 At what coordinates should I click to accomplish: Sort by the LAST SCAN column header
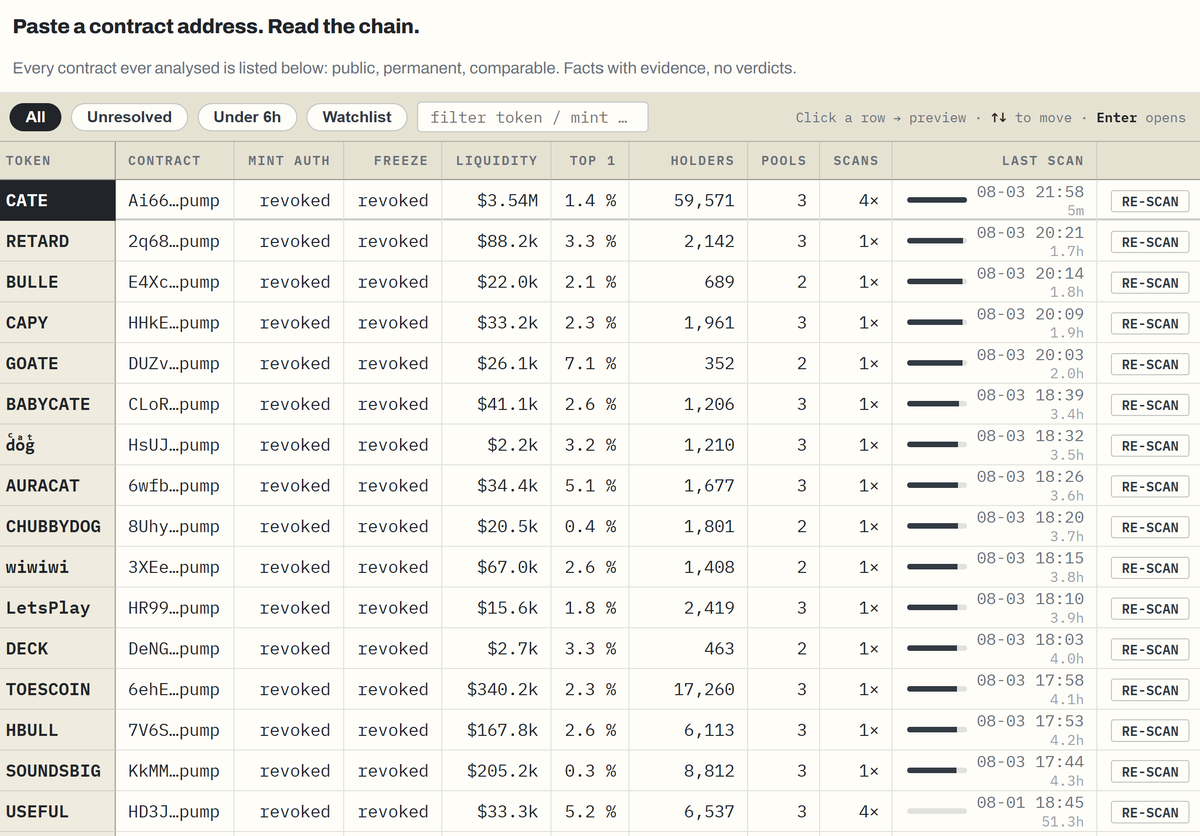coord(1042,160)
